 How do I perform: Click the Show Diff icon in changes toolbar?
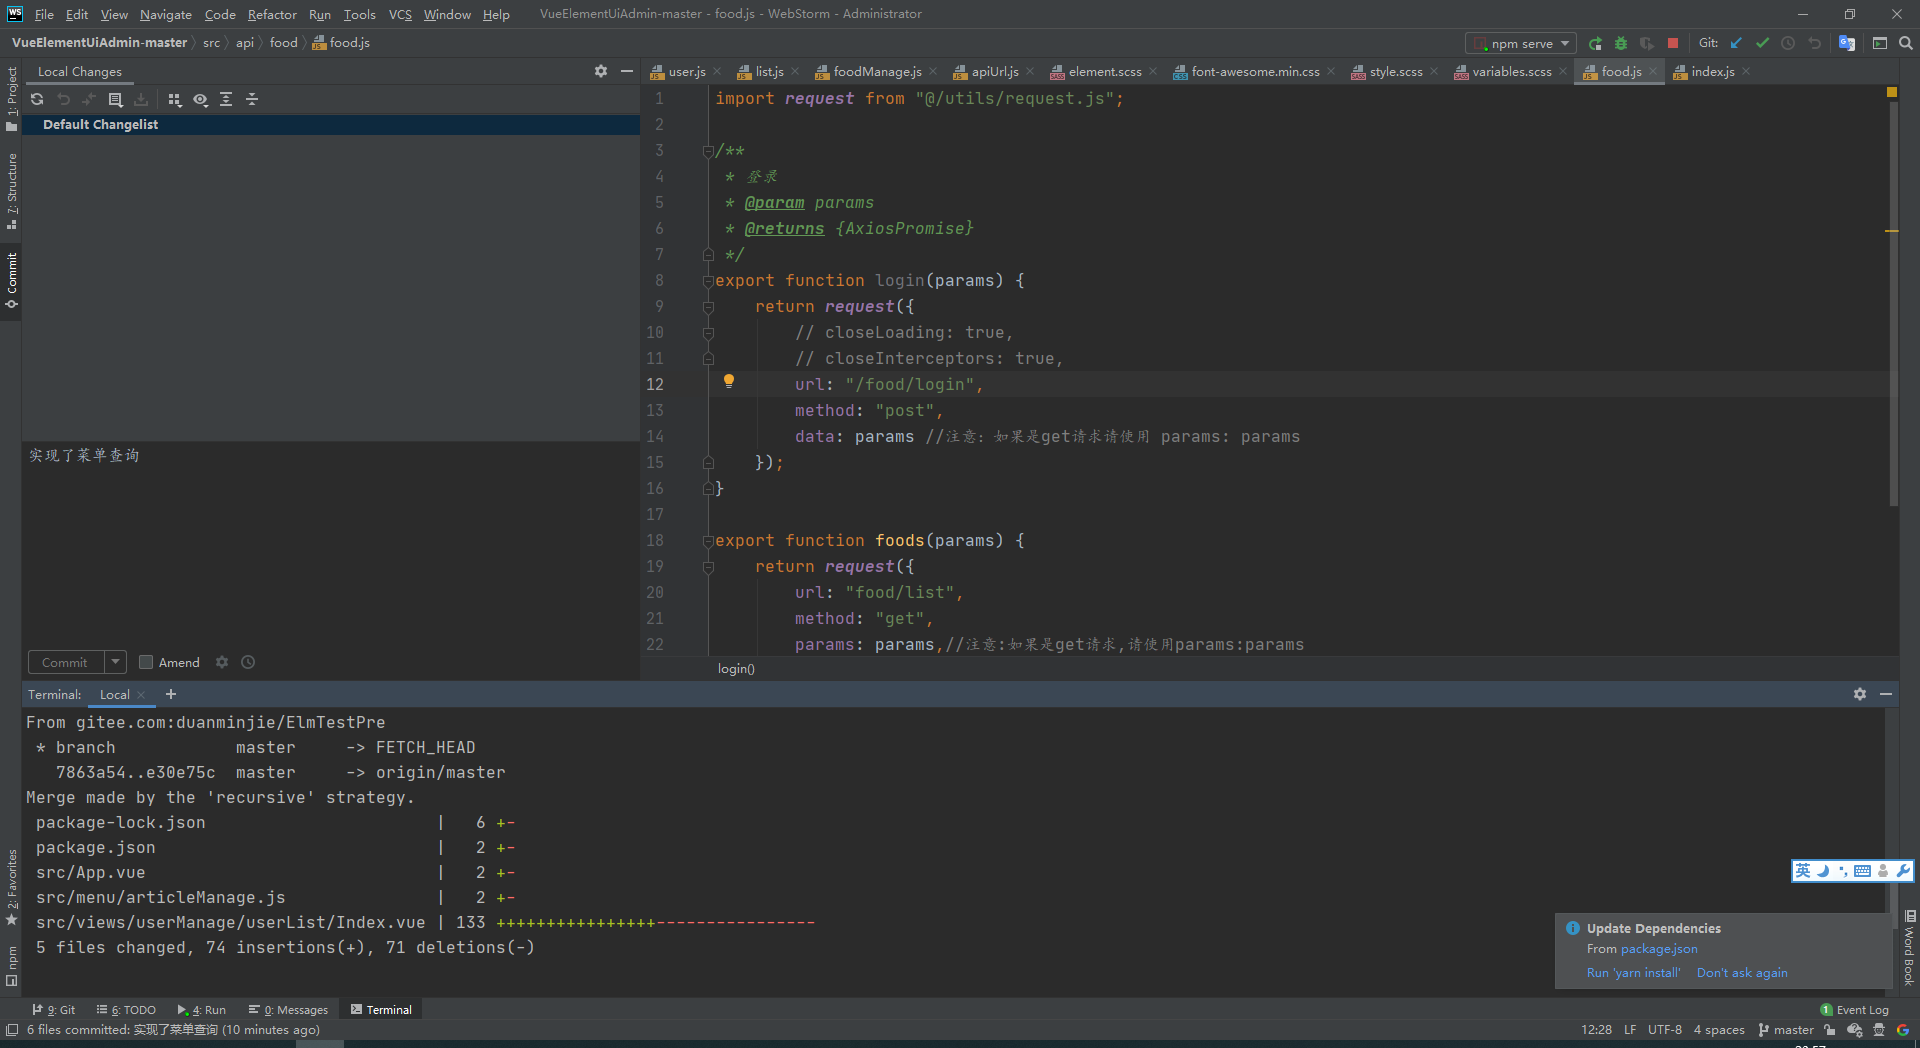click(x=115, y=99)
